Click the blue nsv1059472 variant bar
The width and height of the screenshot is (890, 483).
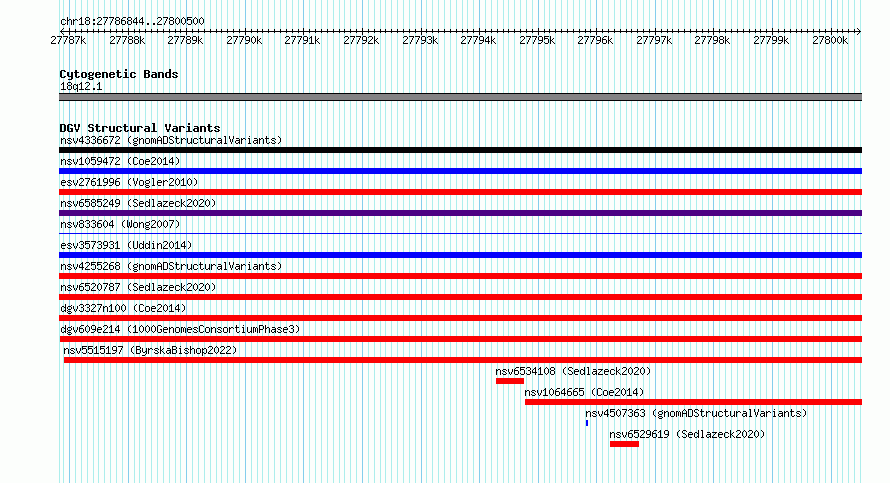pos(460,171)
